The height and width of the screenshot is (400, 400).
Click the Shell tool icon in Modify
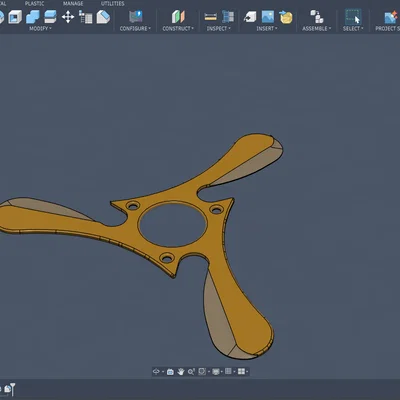tap(15, 17)
